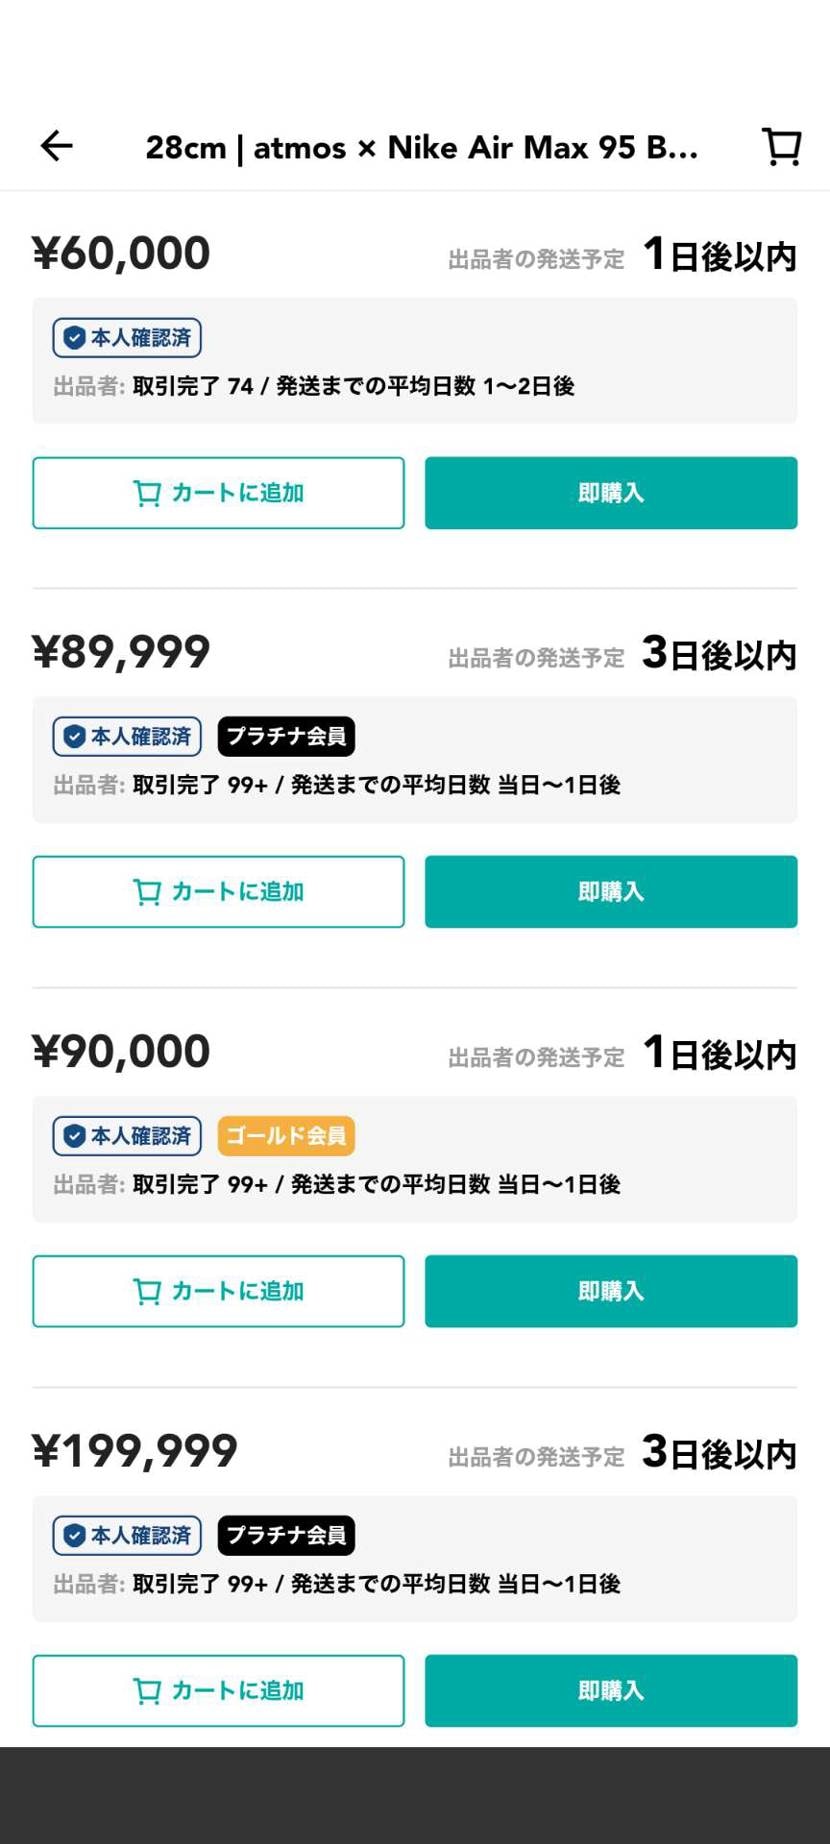Viewport: 830px width, 1844px height.
Task: Tap the プラチナ会員 badge on ¥89,999 listing
Action: coord(286,737)
